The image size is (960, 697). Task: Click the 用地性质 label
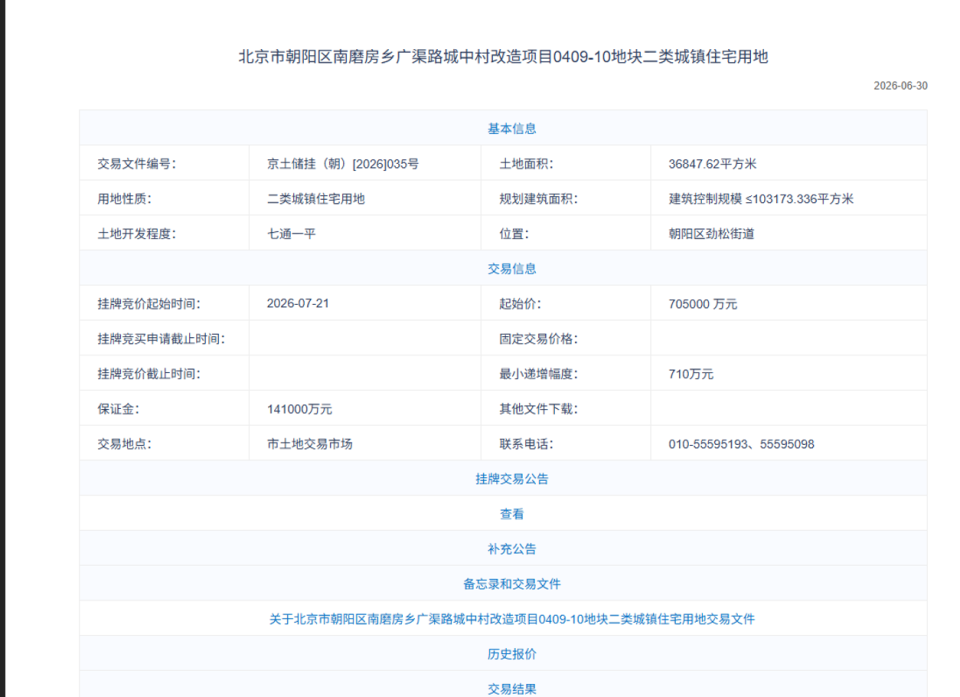pyautogui.click(x=124, y=199)
